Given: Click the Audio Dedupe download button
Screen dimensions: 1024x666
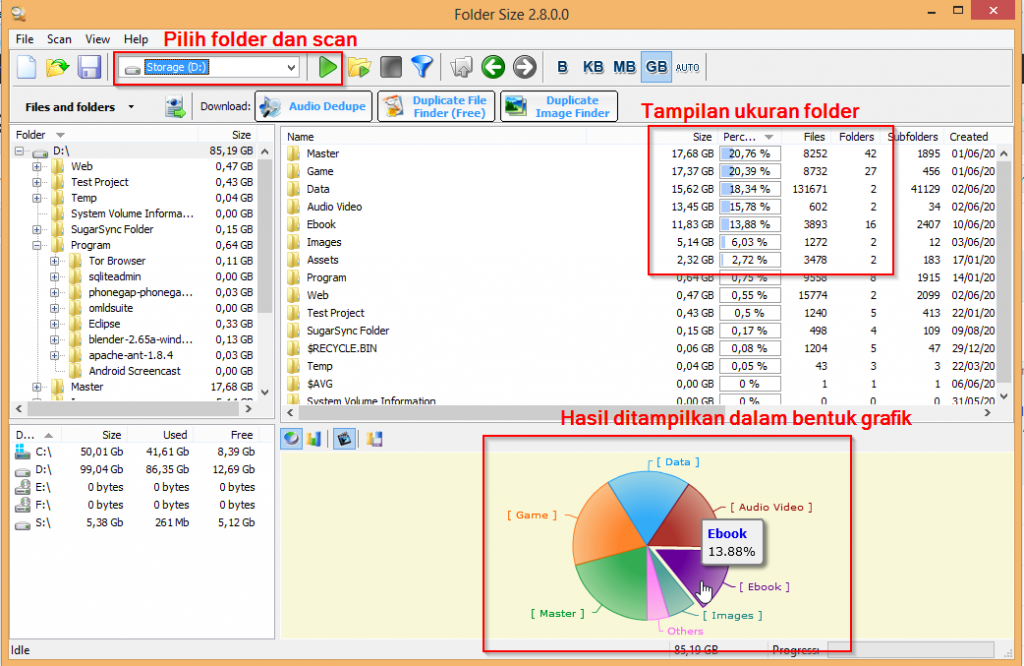Looking at the screenshot, I should pos(314,106).
